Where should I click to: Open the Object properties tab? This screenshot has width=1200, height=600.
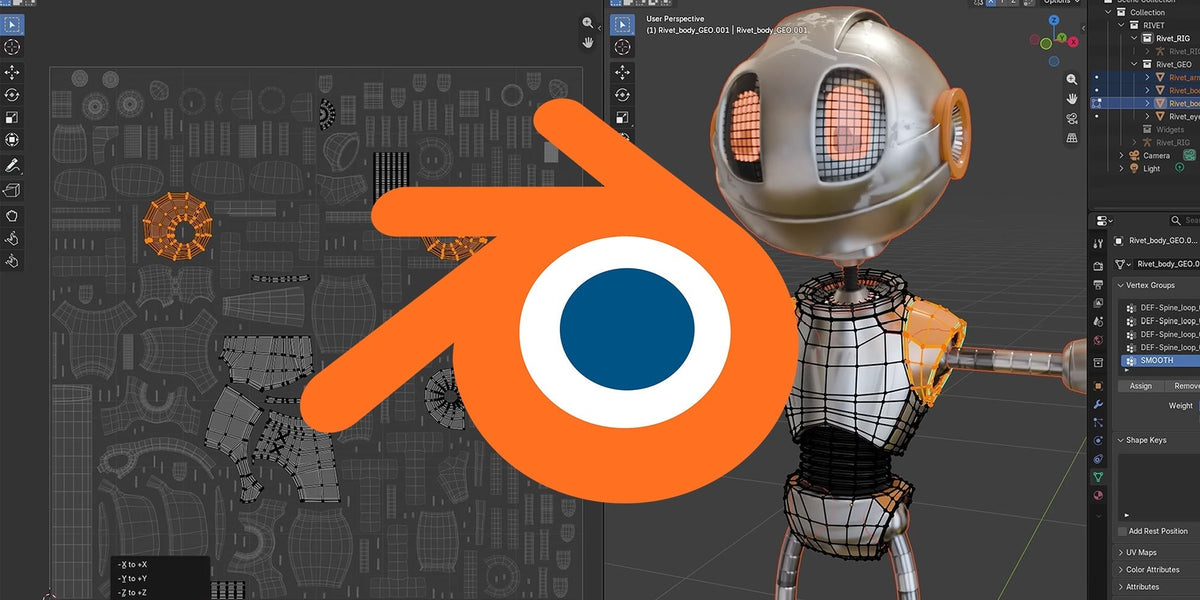1099,385
